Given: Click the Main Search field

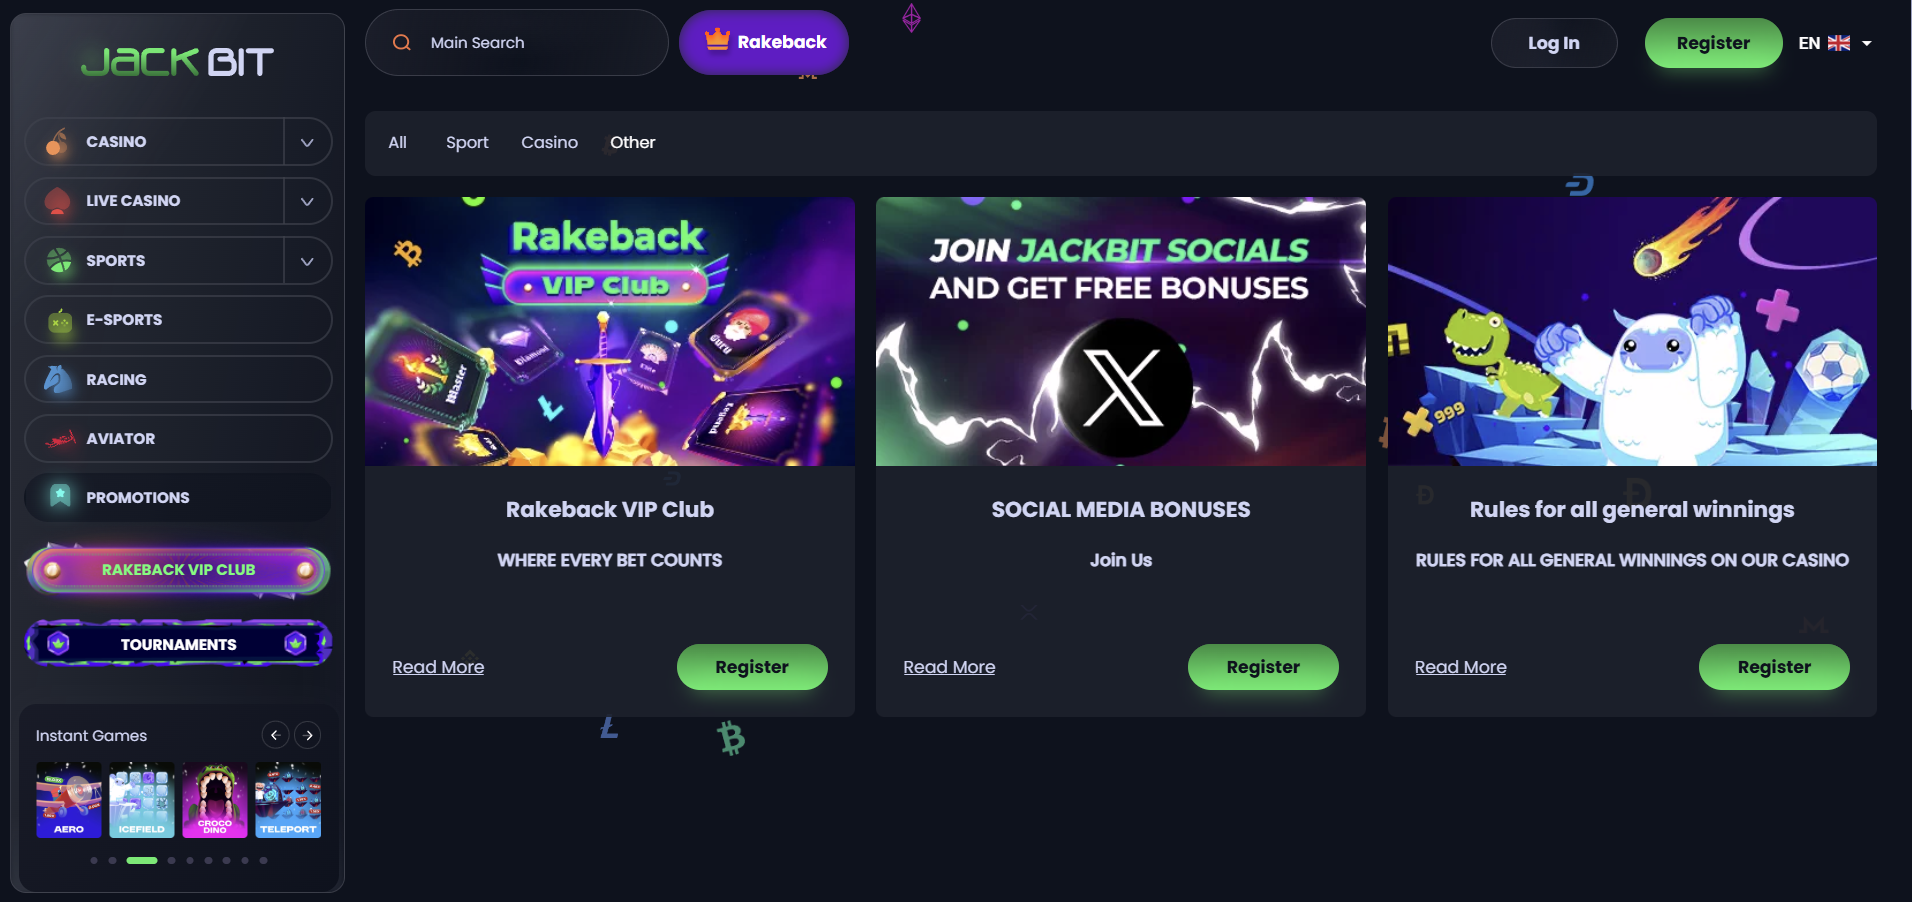Looking at the screenshot, I should (516, 43).
